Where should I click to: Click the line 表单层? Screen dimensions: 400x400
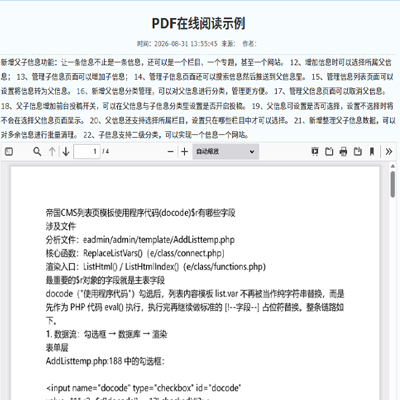pos(57,348)
